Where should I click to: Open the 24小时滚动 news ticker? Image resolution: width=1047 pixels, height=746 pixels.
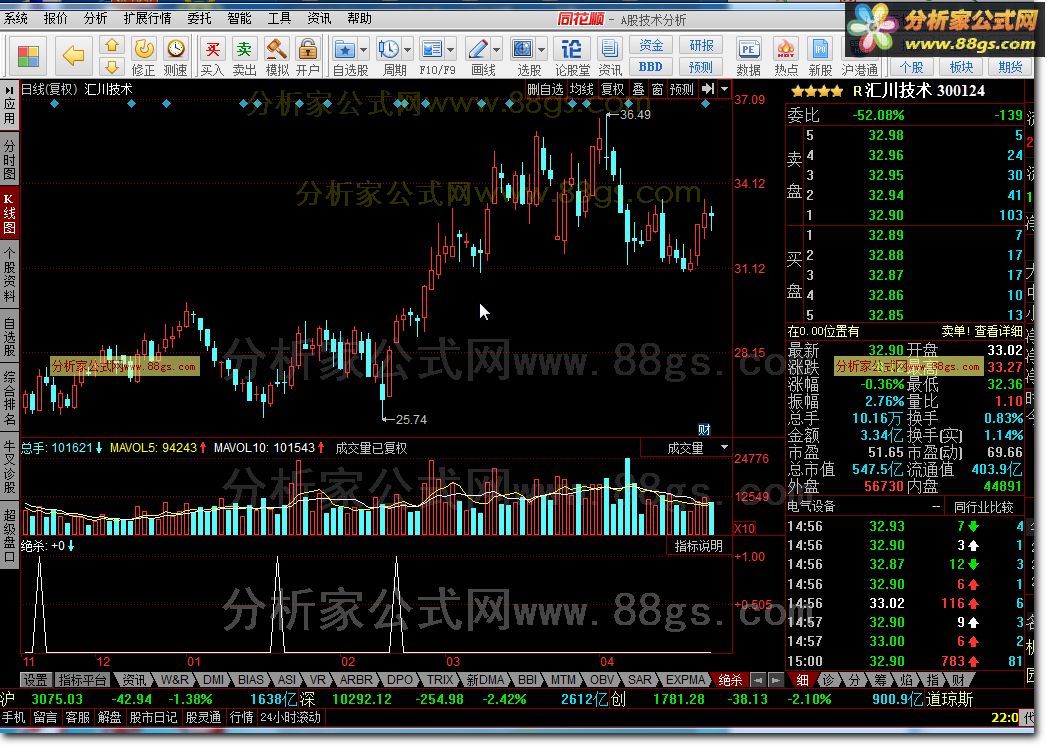tap(290, 717)
